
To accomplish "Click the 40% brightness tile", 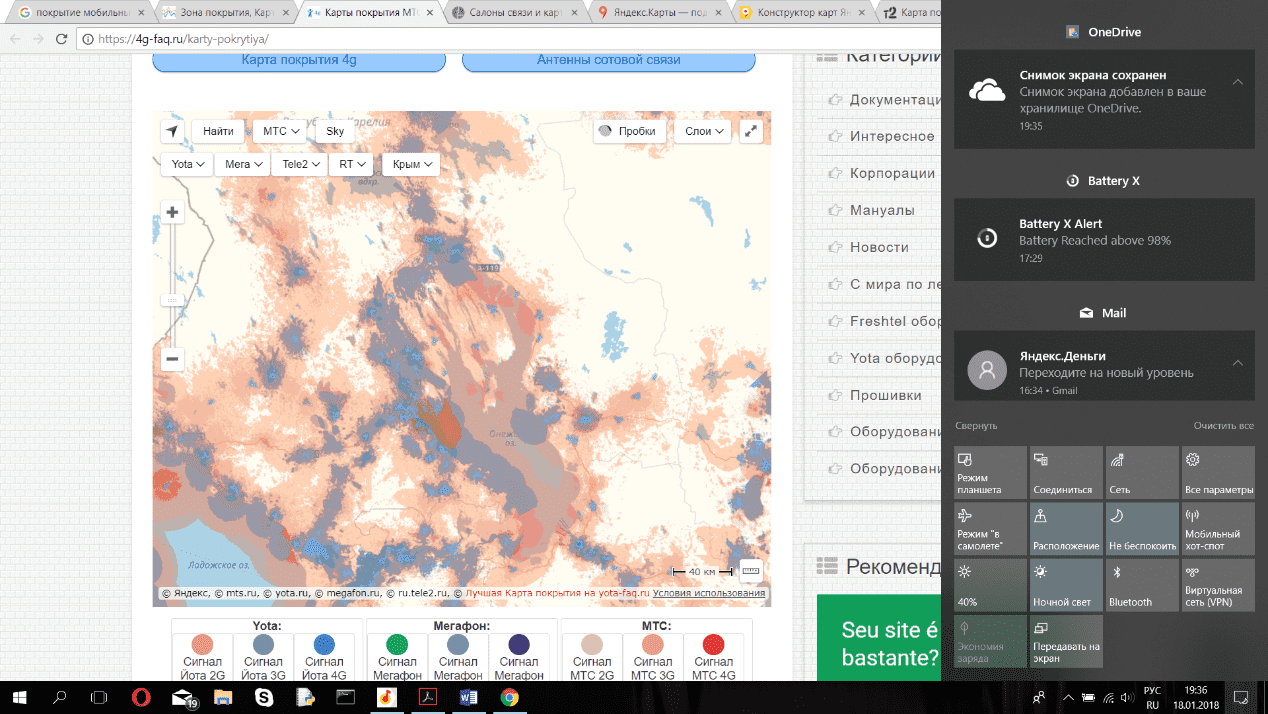I will [x=990, y=584].
